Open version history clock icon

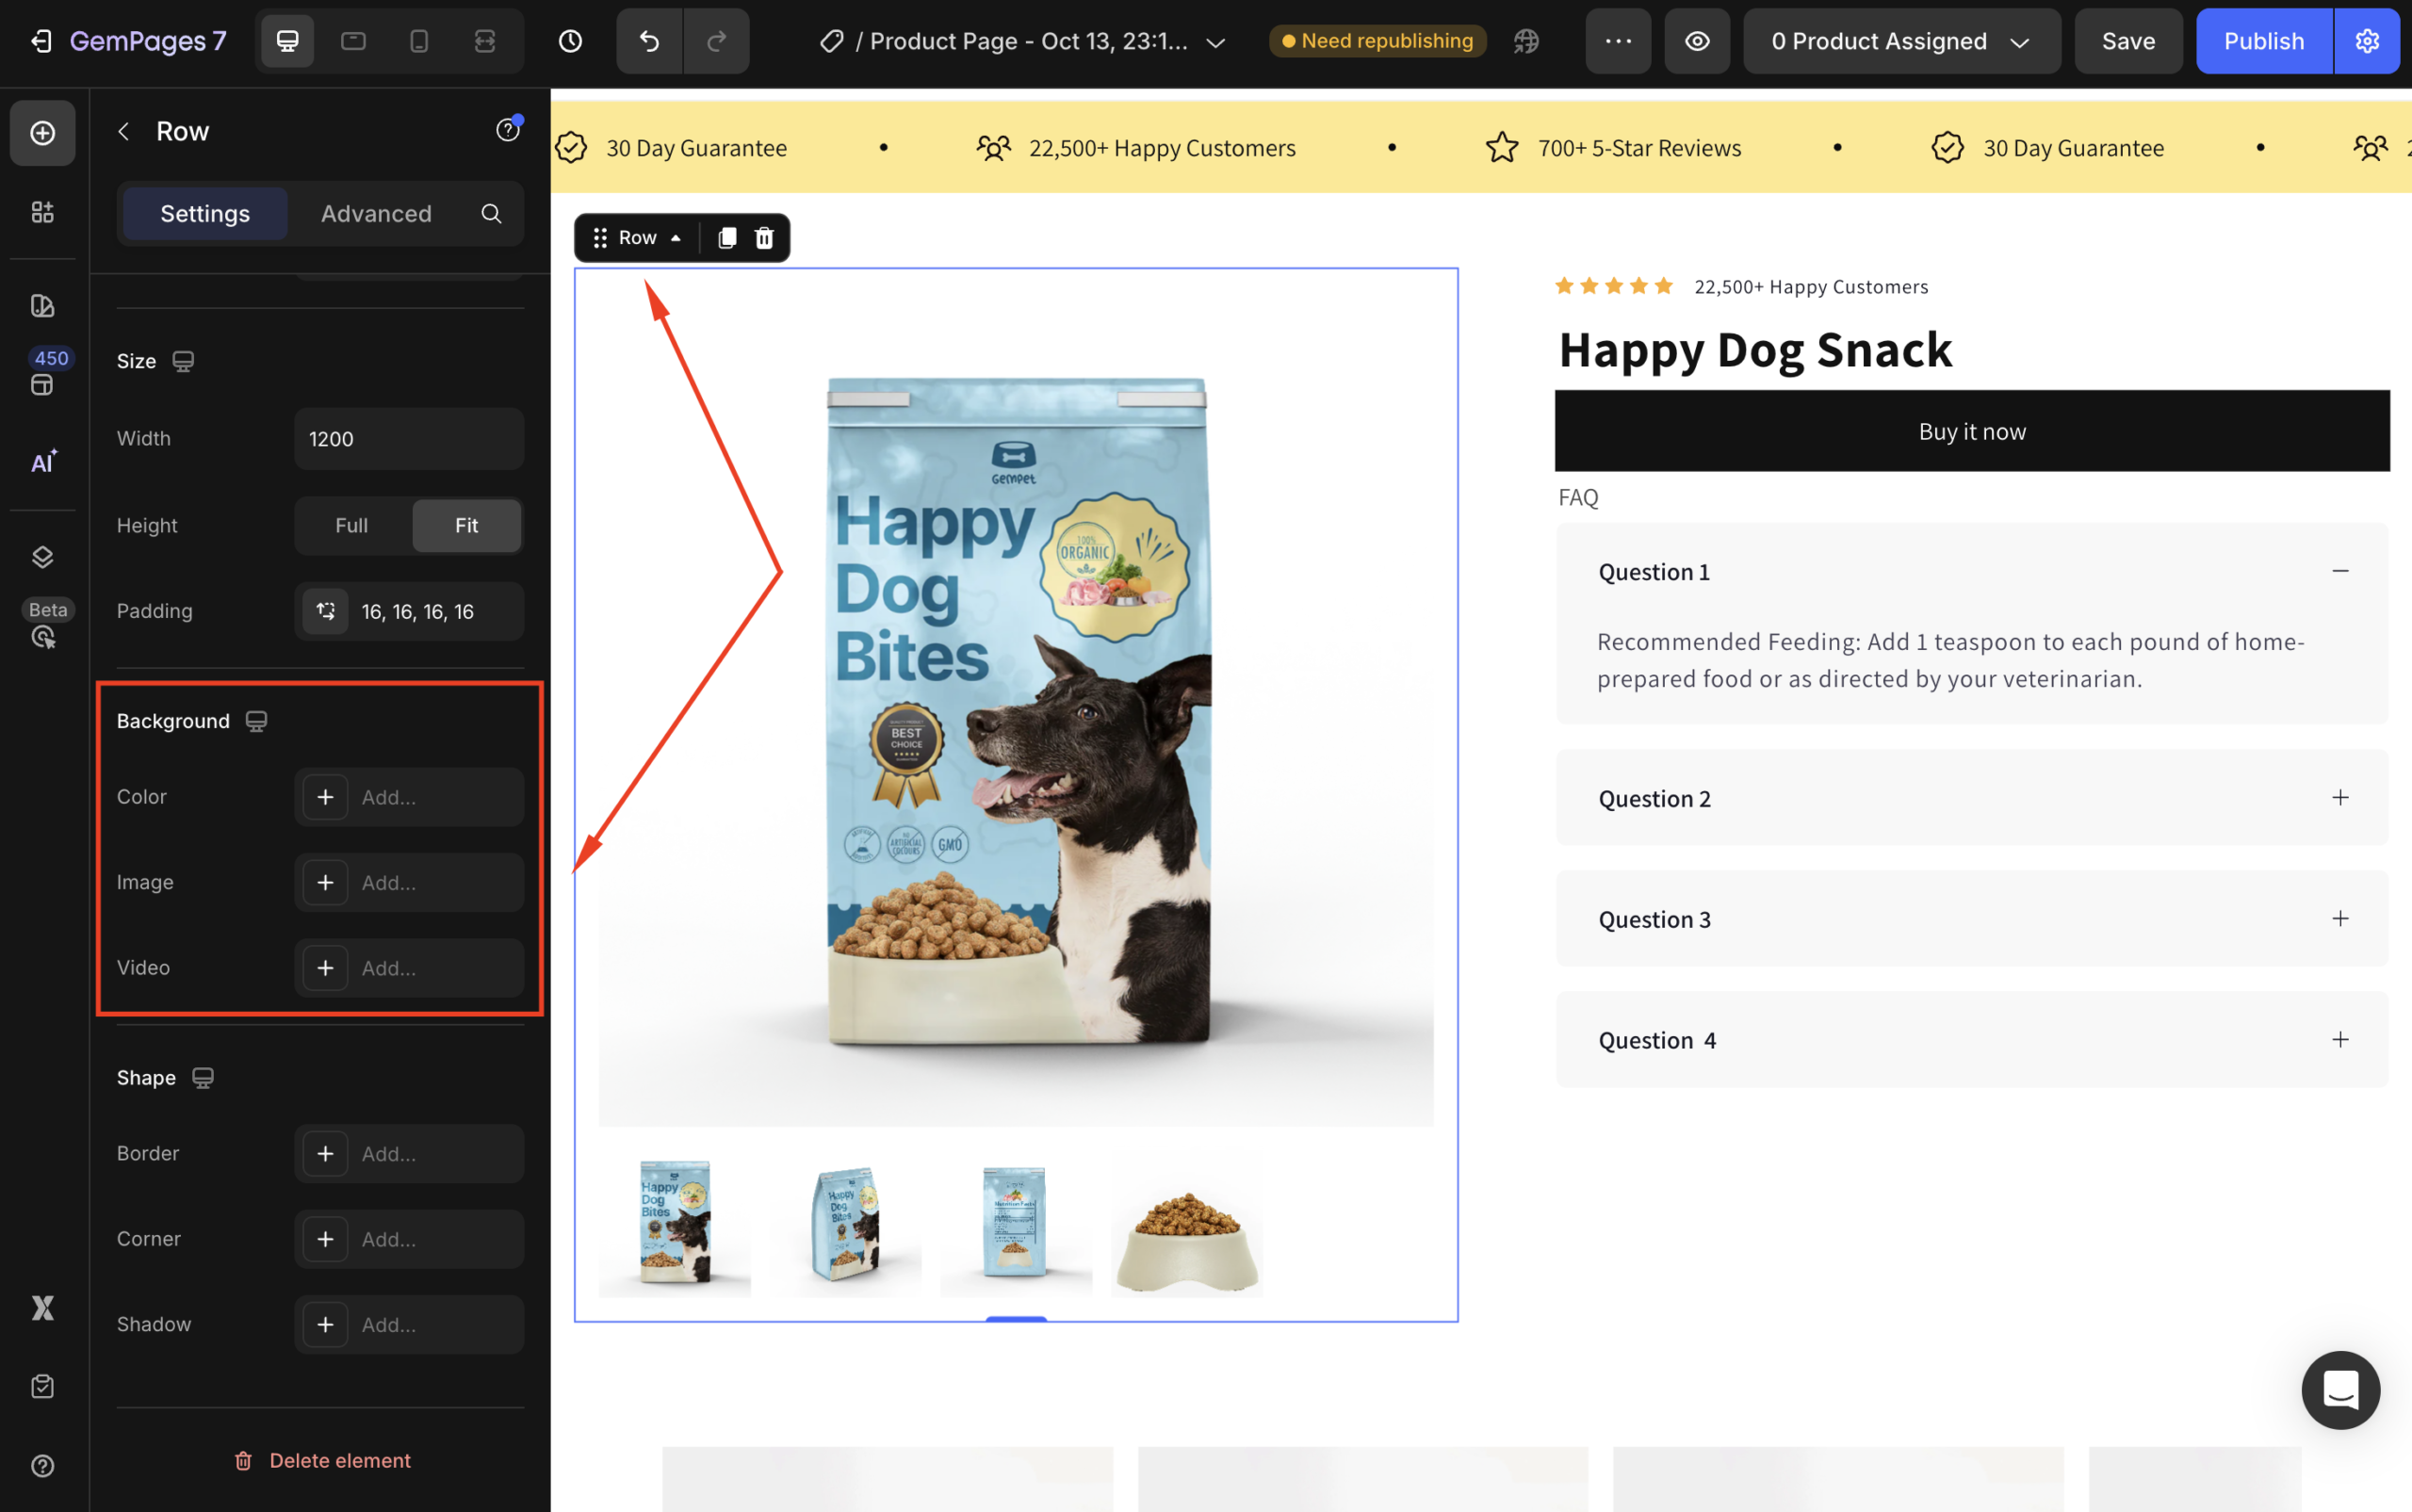point(570,41)
